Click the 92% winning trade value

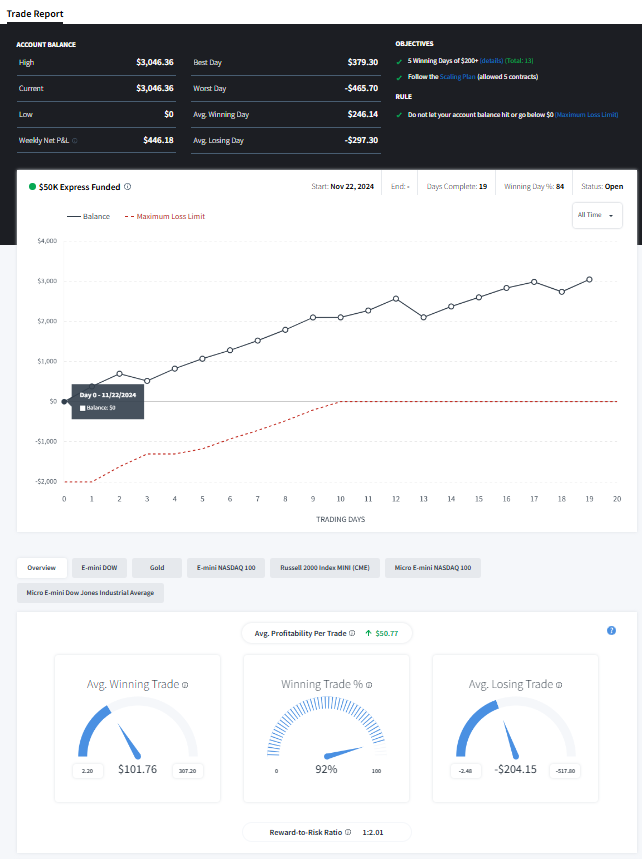pyautogui.click(x=326, y=769)
